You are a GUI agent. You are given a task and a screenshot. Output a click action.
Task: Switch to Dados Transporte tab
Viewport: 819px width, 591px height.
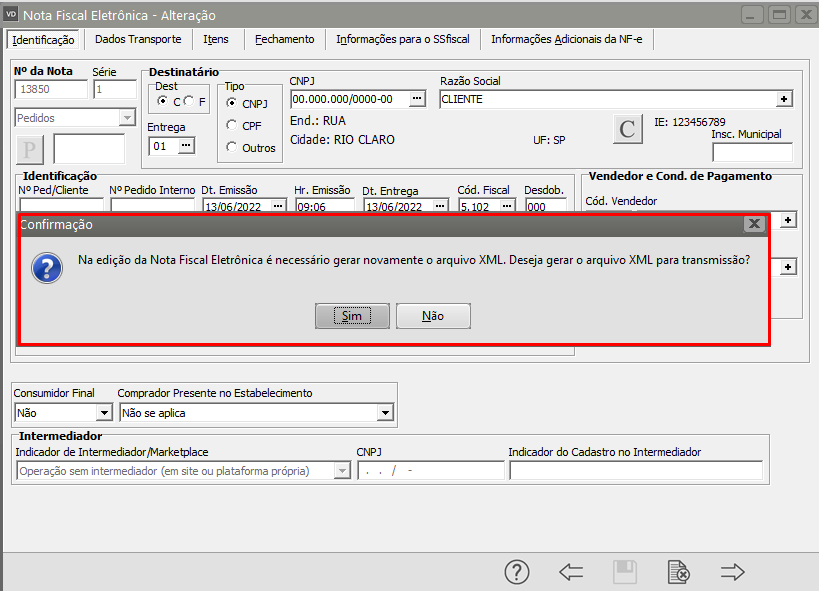[138, 39]
